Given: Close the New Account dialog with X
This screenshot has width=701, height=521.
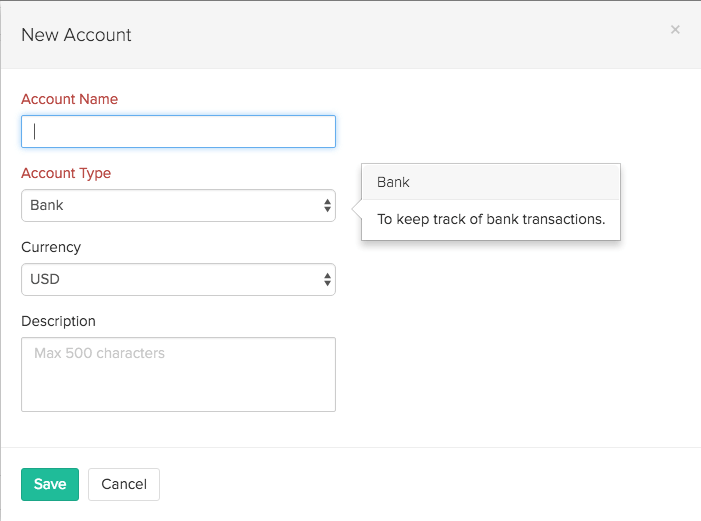Looking at the screenshot, I should tap(675, 30).
